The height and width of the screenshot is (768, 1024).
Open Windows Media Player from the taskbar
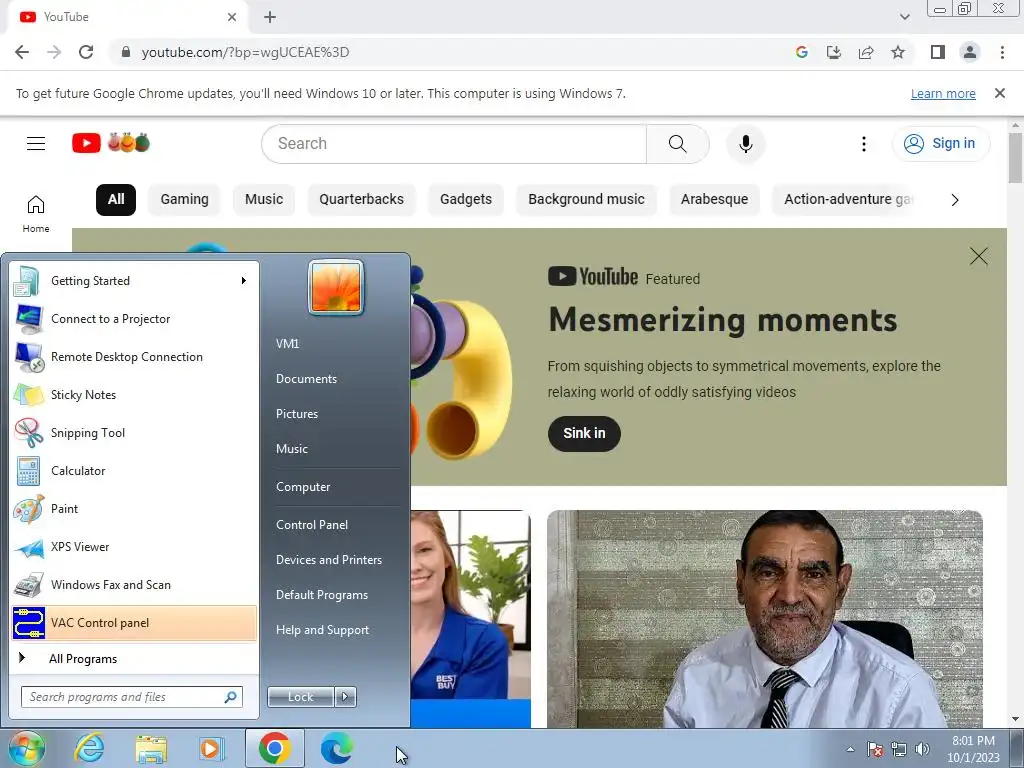click(212, 748)
